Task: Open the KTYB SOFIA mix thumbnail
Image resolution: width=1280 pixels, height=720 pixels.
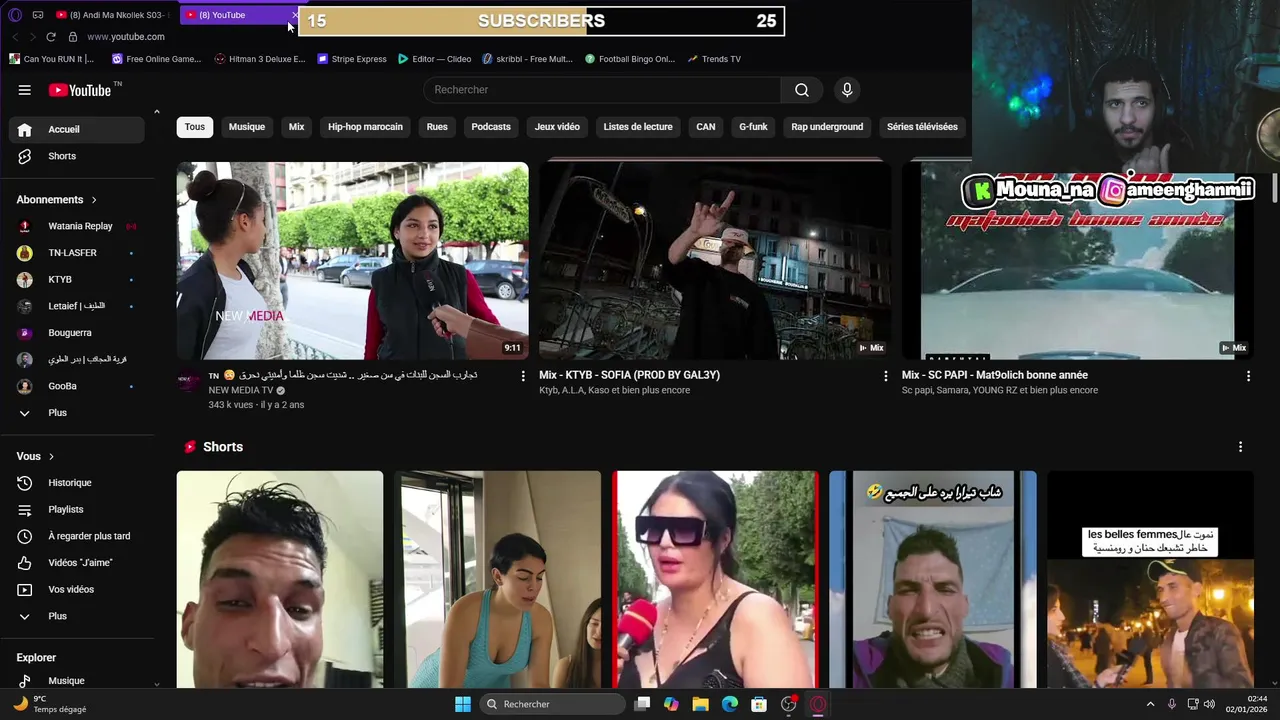Action: click(715, 261)
